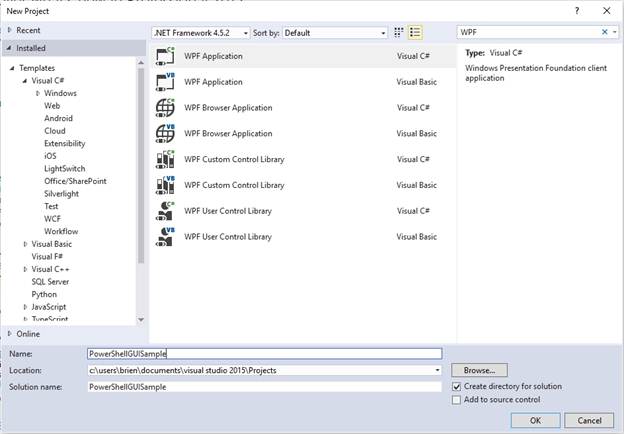Click the Visual C# WPF Browser Application icon
The image size is (624, 434).
[165, 108]
